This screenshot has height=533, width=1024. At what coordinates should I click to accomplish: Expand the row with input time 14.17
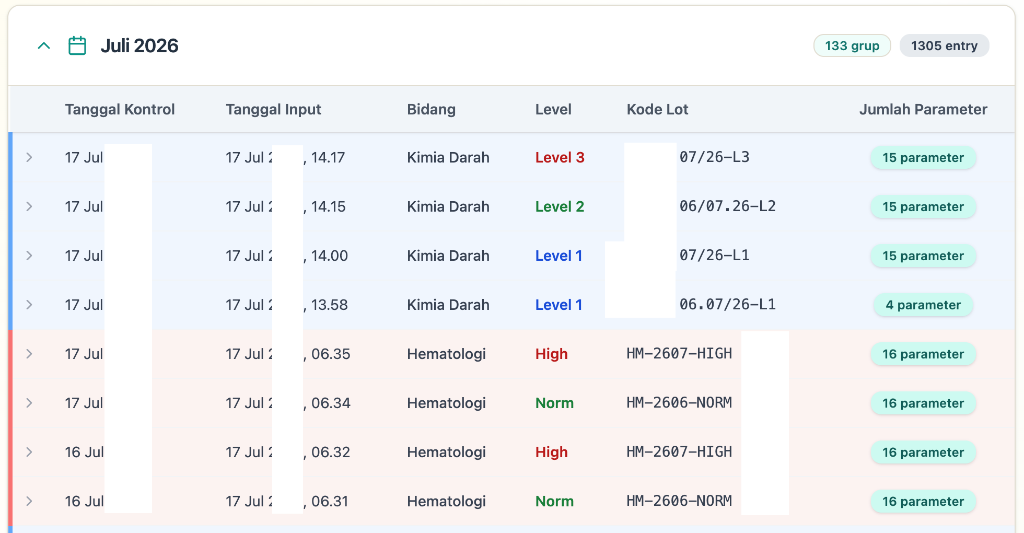tap(29, 157)
